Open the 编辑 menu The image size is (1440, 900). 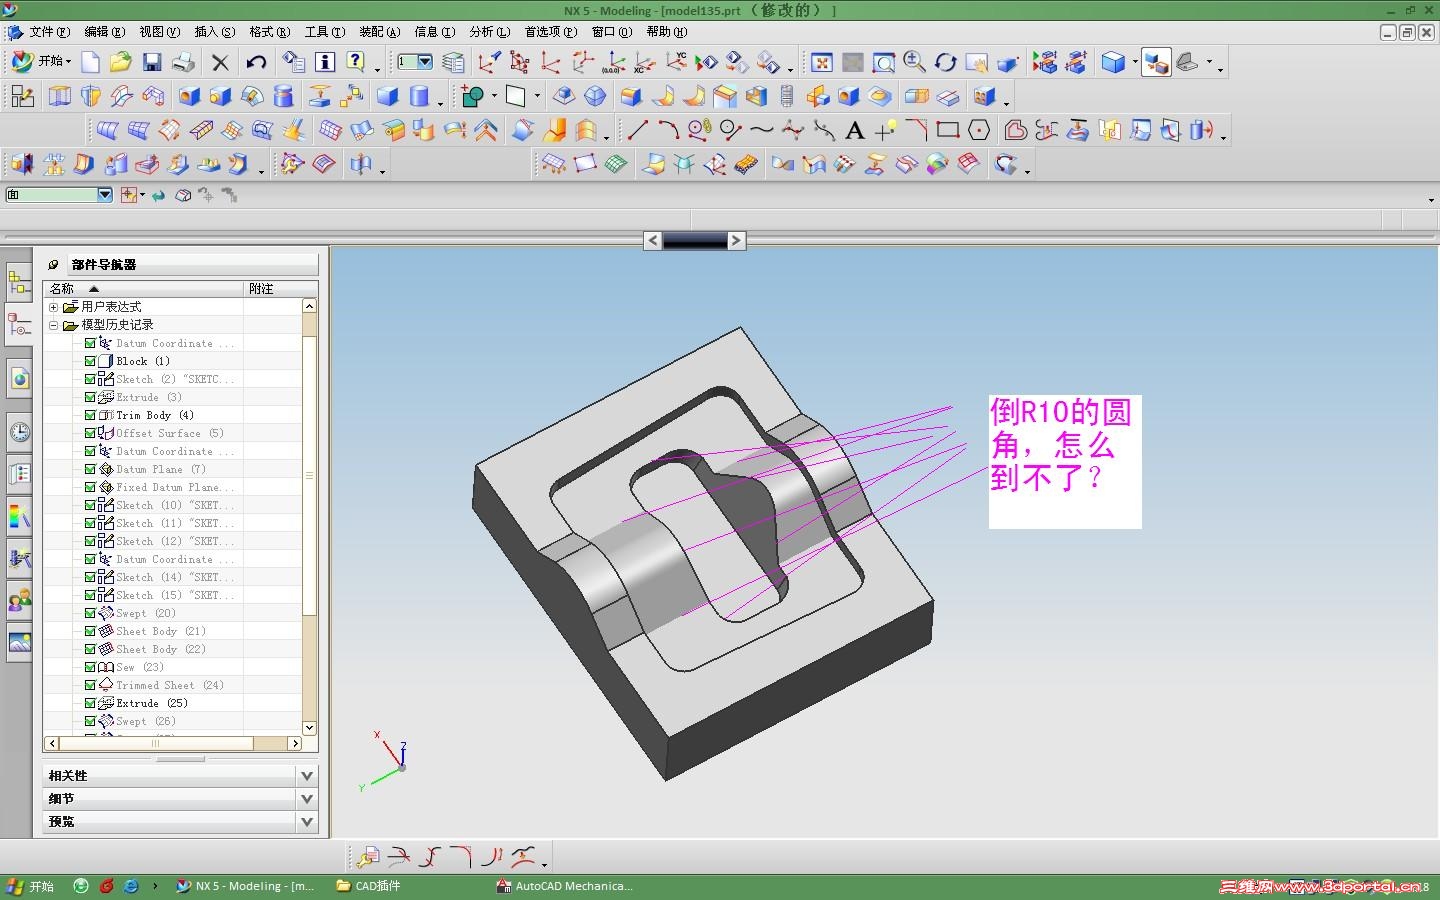(x=104, y=32)
